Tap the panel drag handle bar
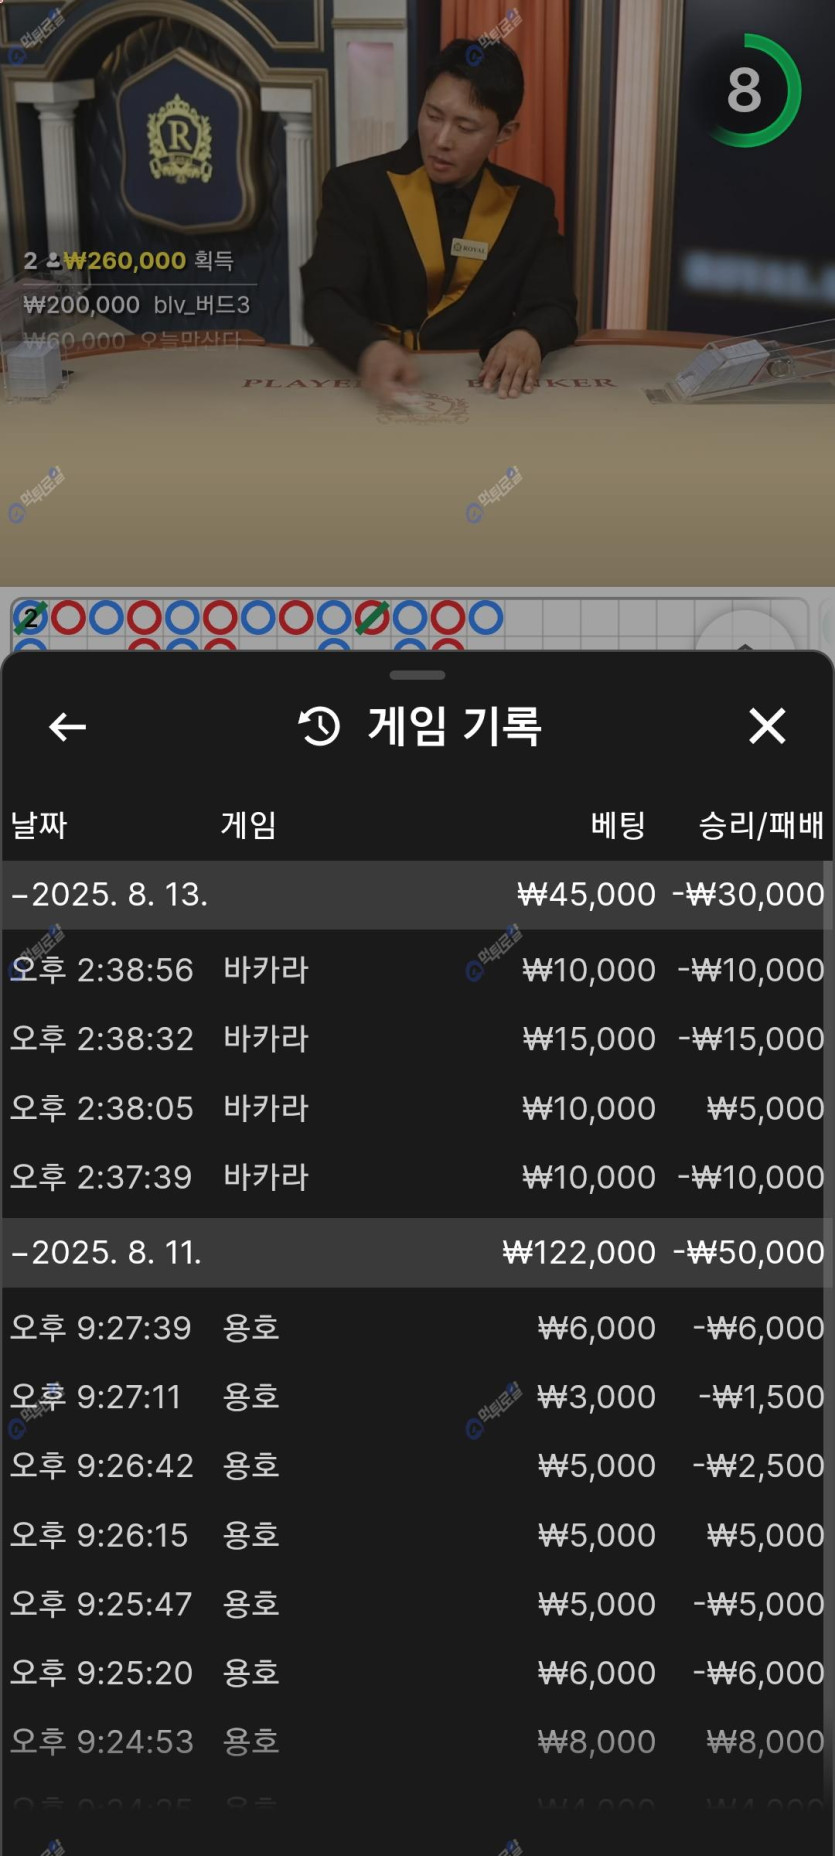 [x=417, y=675]
